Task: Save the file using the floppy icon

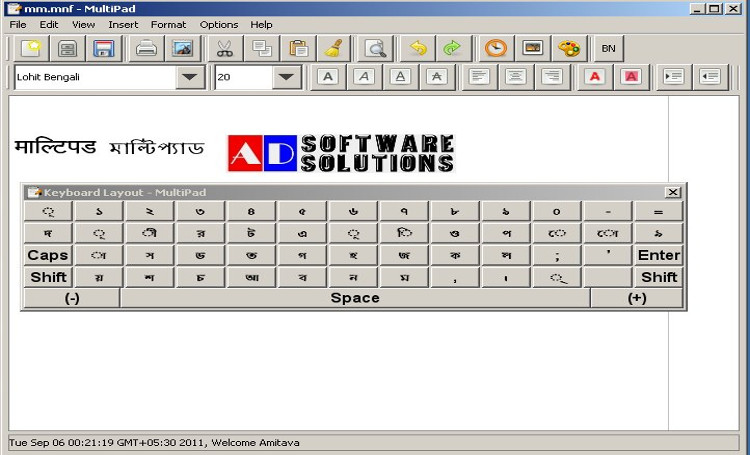Action: [104, 48]
